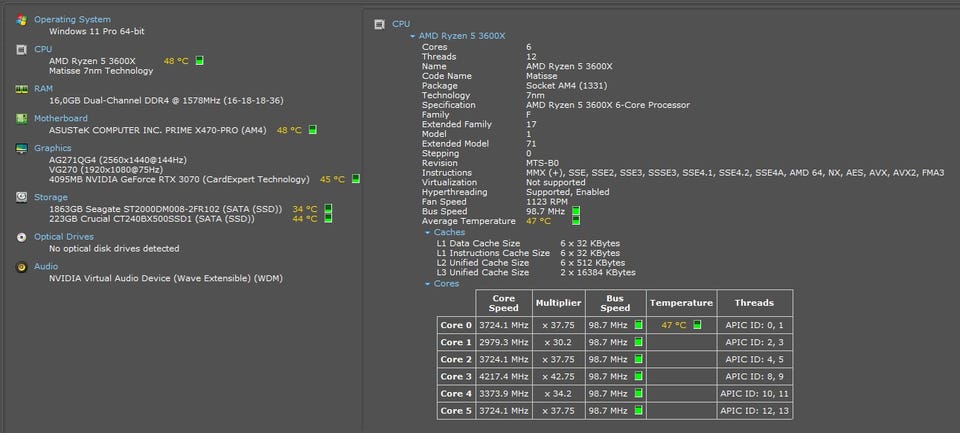The width and height of the screenshot is (960, 433).
Task: Click the CPU chip icon in summary
Action: pyautogui.click(x=21, y=49)
